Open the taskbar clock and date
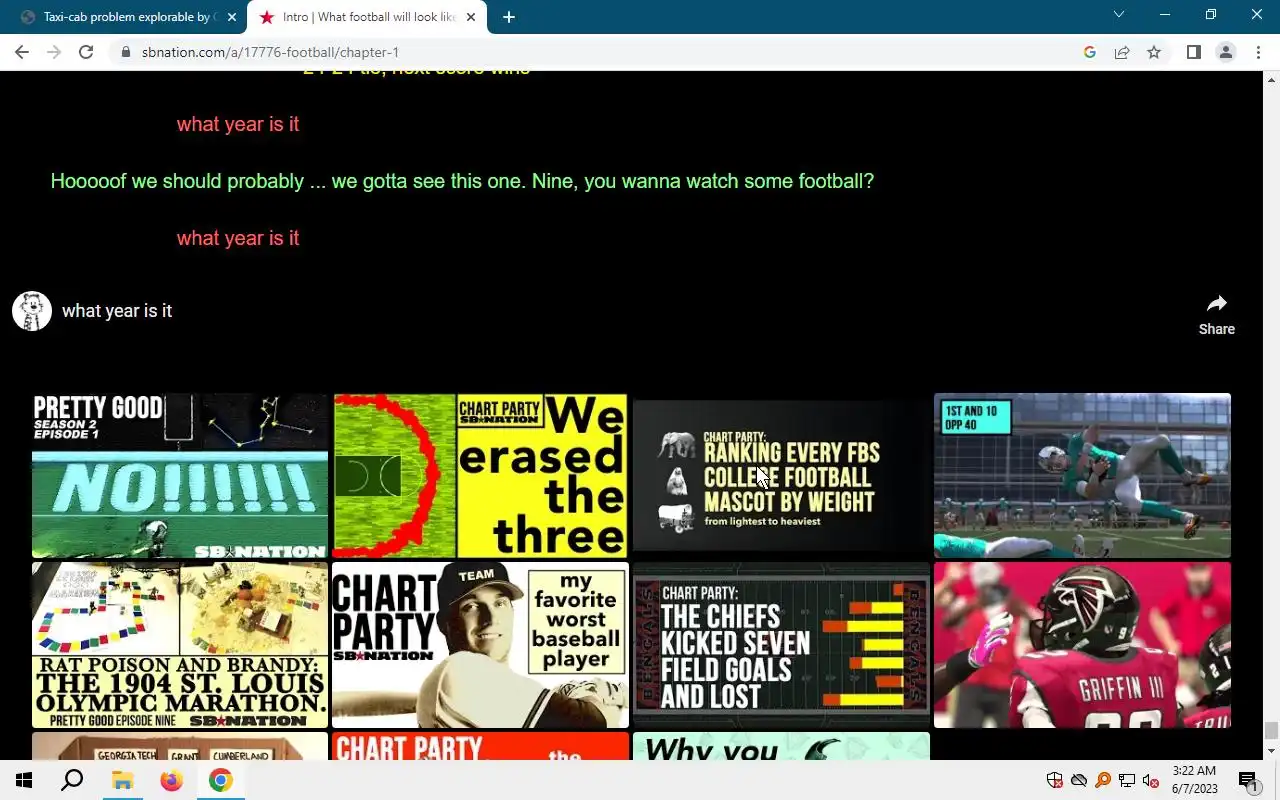This screenshot has width=1280, height=800. pyautogui.click(x=1194, y=780)
